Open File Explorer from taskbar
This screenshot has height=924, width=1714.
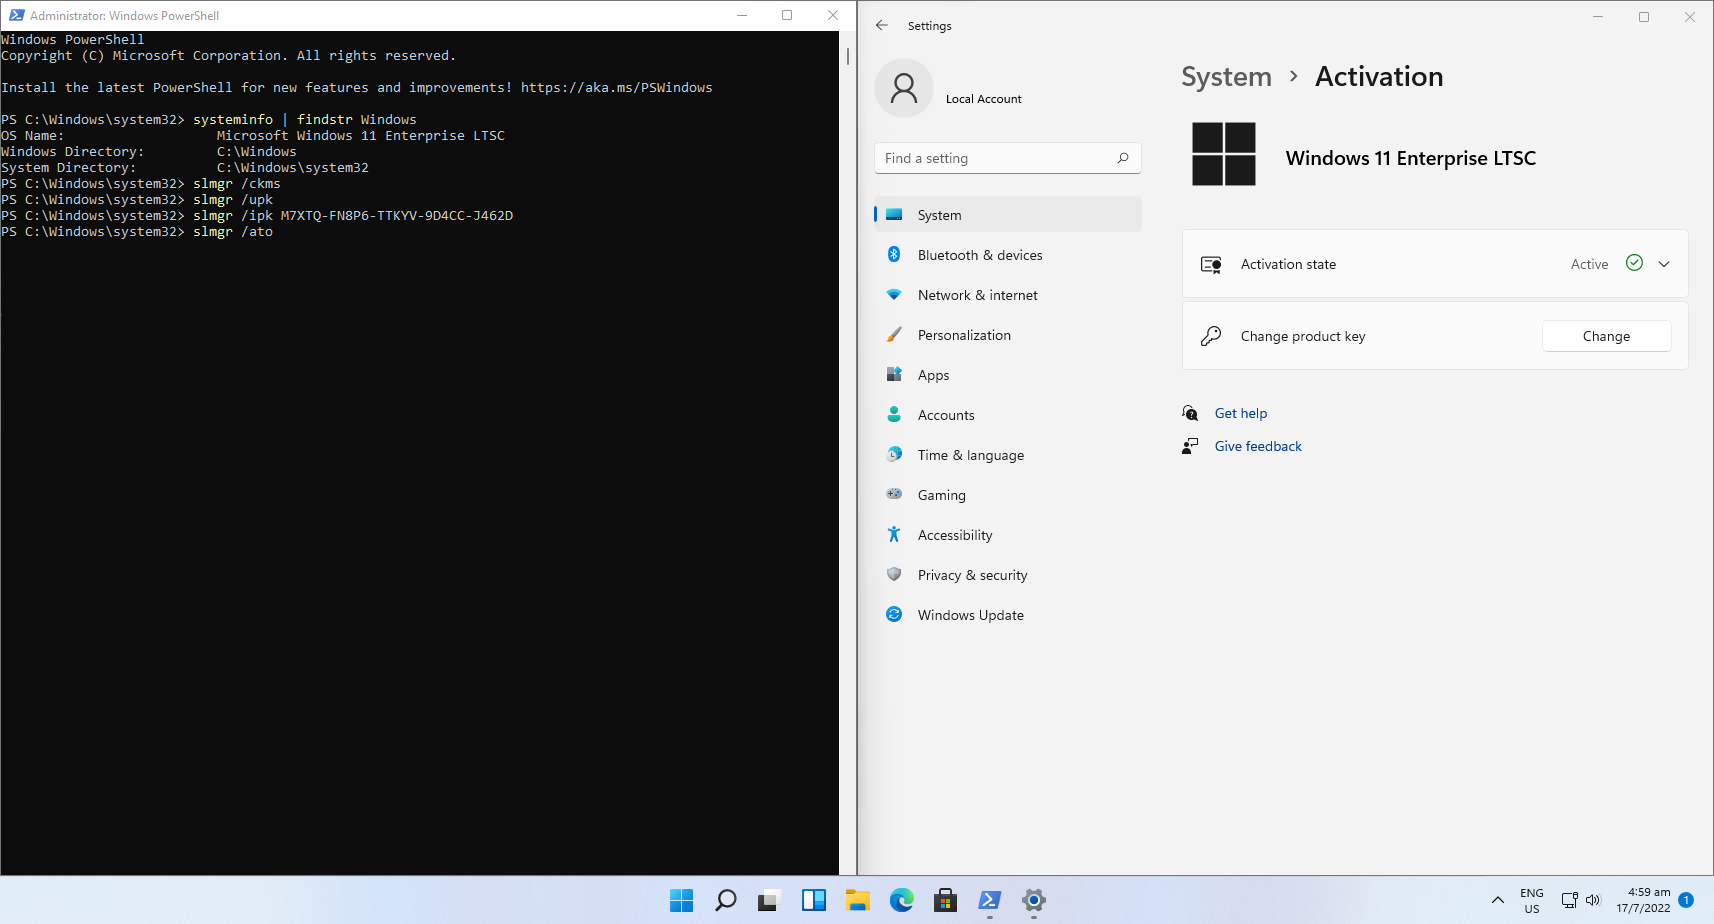click(x=857, y=900)
